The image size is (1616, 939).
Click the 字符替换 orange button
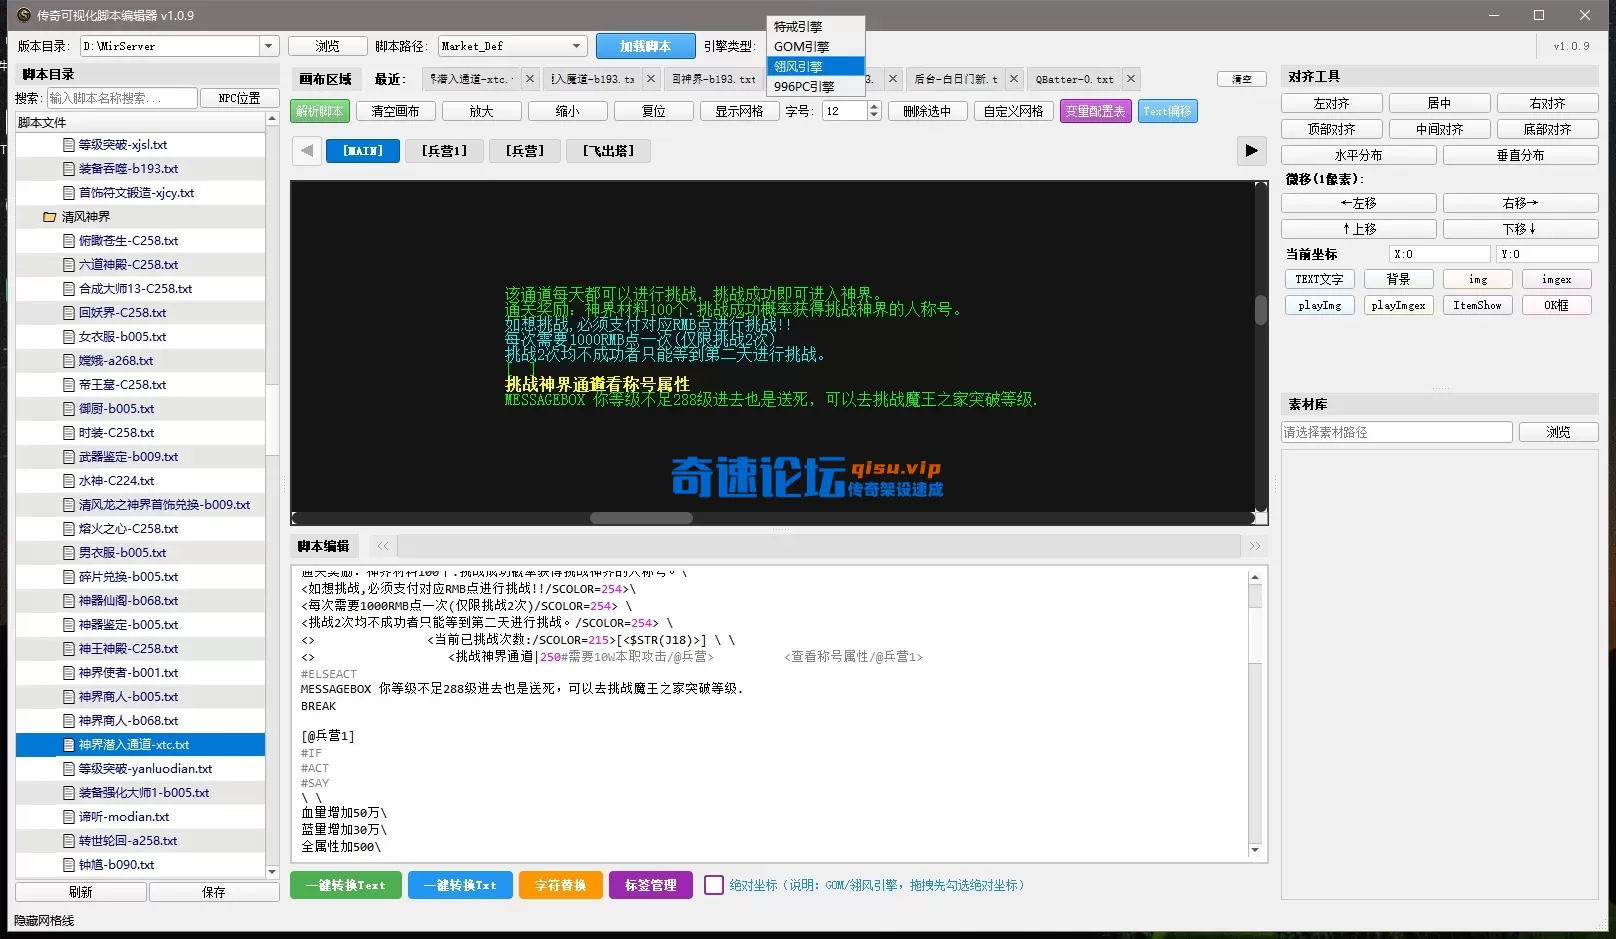(x=560, y=885)
